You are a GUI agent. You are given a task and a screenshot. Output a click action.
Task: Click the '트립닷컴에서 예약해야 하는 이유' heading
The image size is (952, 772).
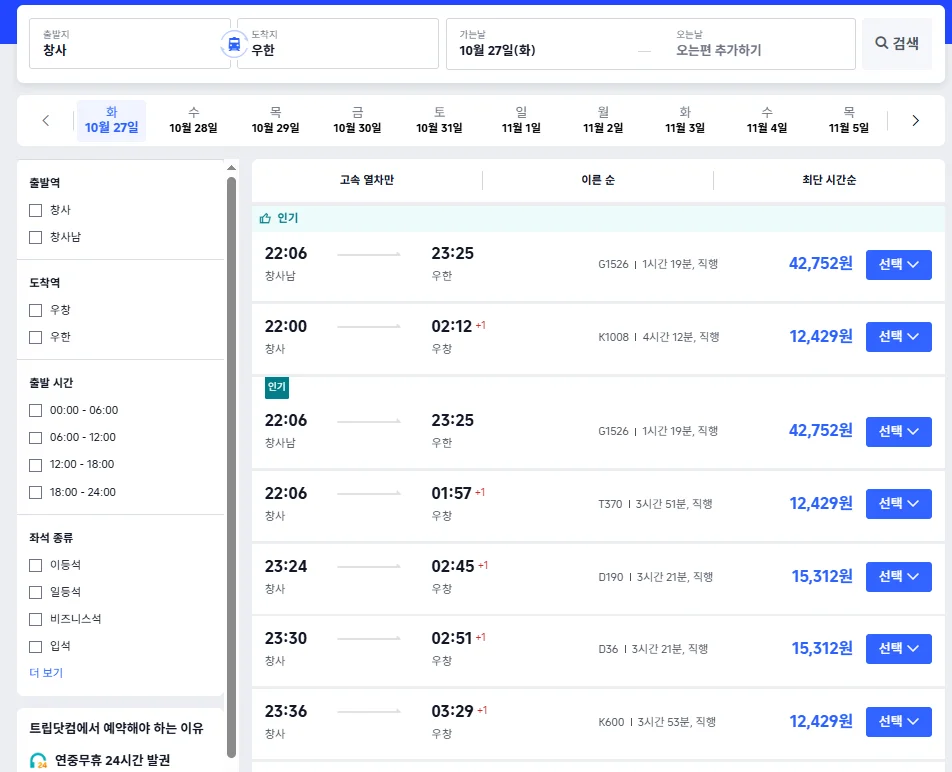[117, 728]
